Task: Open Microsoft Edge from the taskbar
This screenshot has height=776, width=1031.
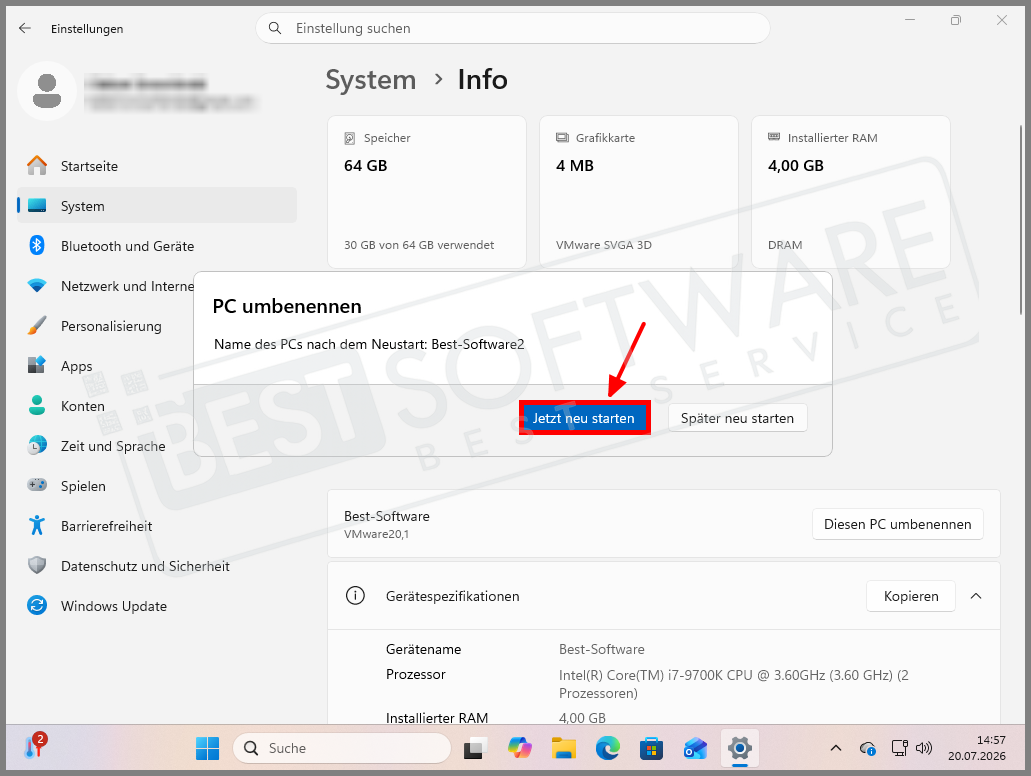Action: 608,748
